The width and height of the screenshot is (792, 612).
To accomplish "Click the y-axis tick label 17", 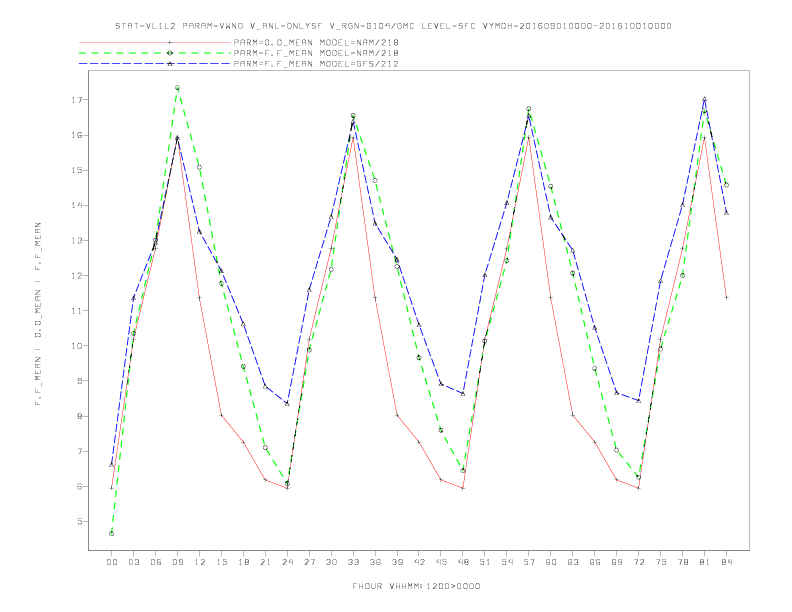I will click(x=76, y=100).
